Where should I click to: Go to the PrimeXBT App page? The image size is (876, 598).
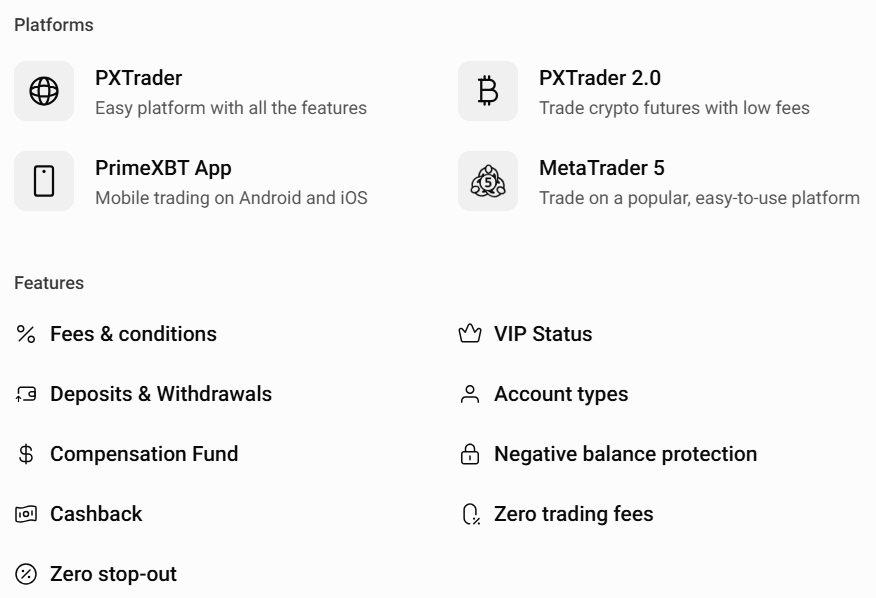coord(163,168)
